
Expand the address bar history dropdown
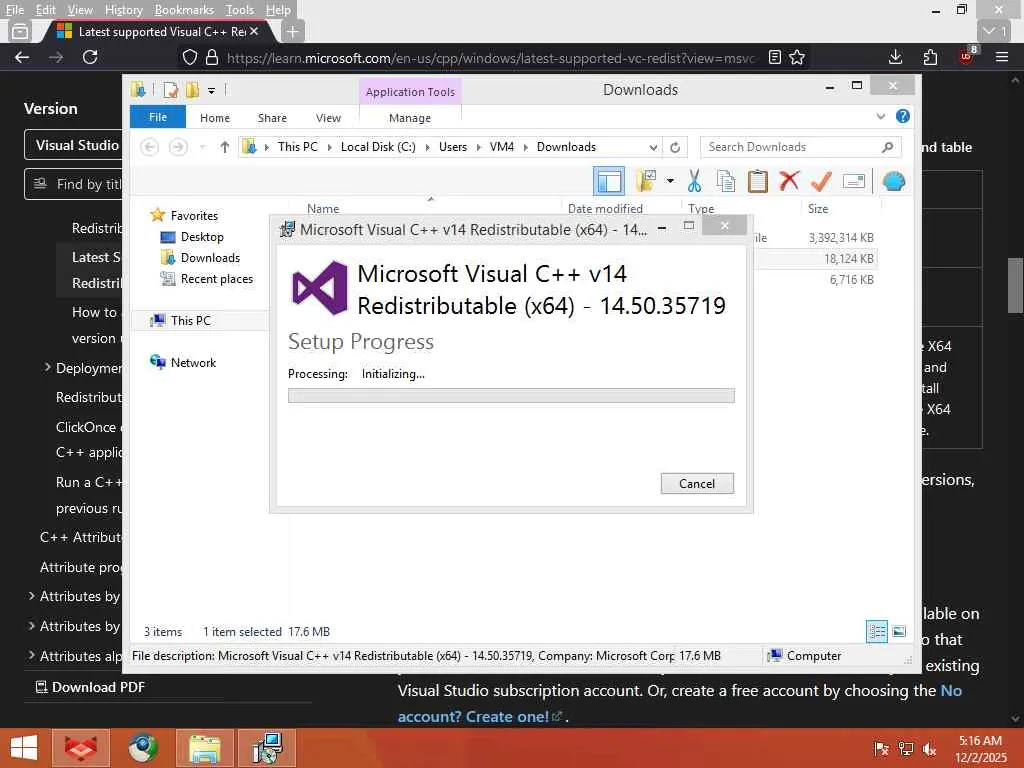coord(653,148)
